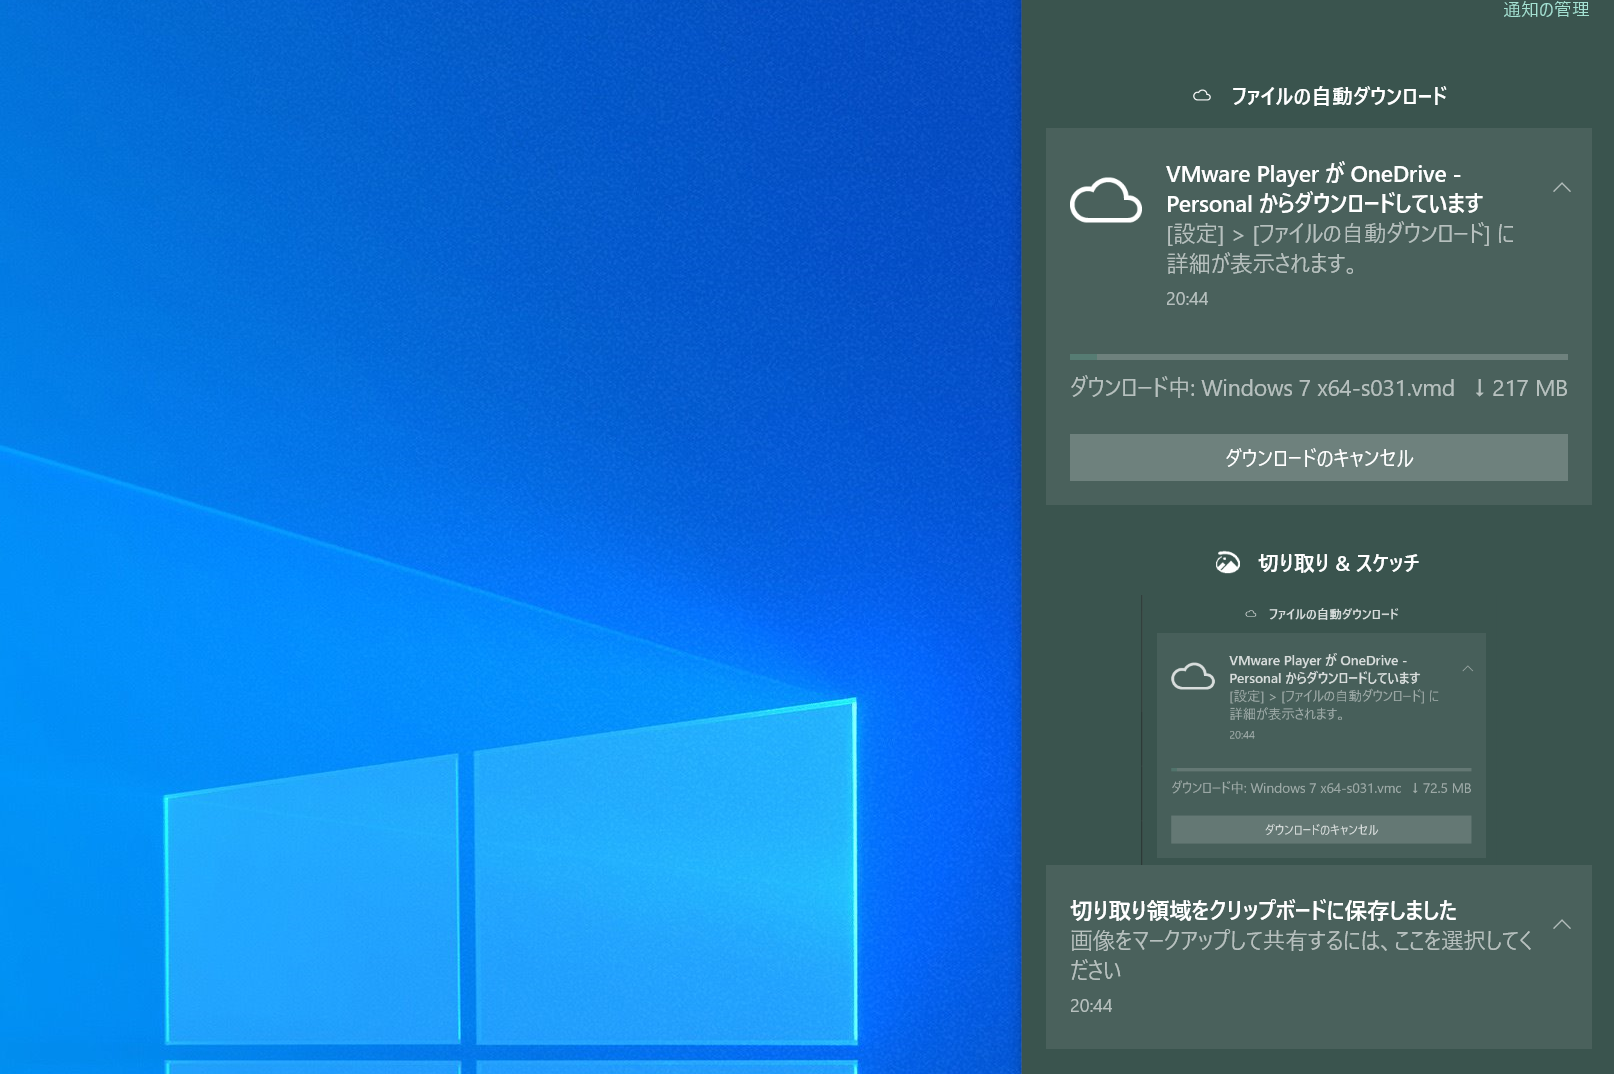Click the 切り取り & スケッチ app icon
The image size is (1614, 1074).
(x=1227, y=563)
